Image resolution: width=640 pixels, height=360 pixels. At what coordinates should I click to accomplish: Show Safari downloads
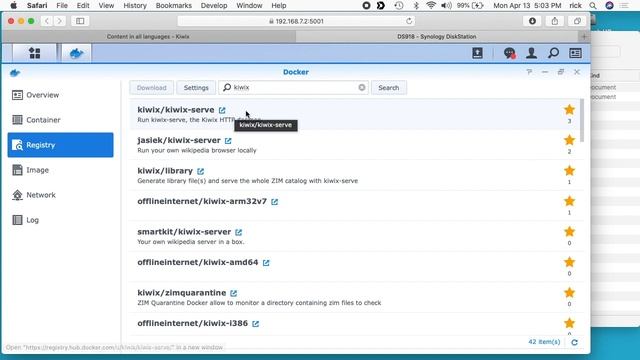532,21
